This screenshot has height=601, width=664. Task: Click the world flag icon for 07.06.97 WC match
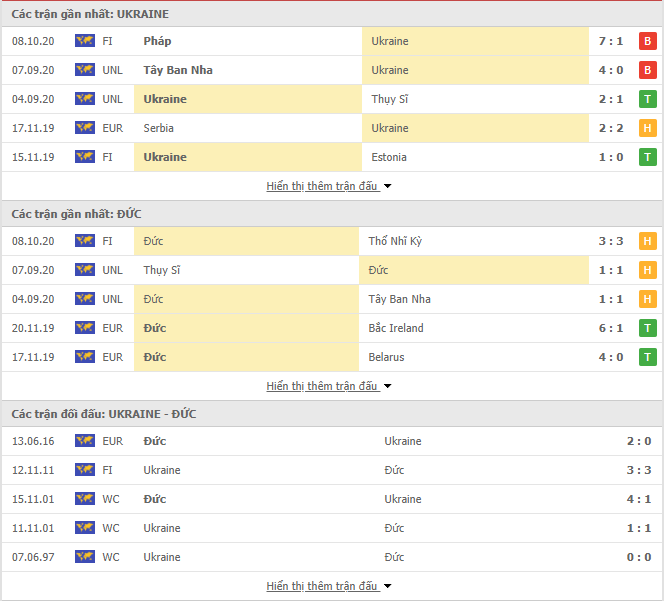coord(85,557)
